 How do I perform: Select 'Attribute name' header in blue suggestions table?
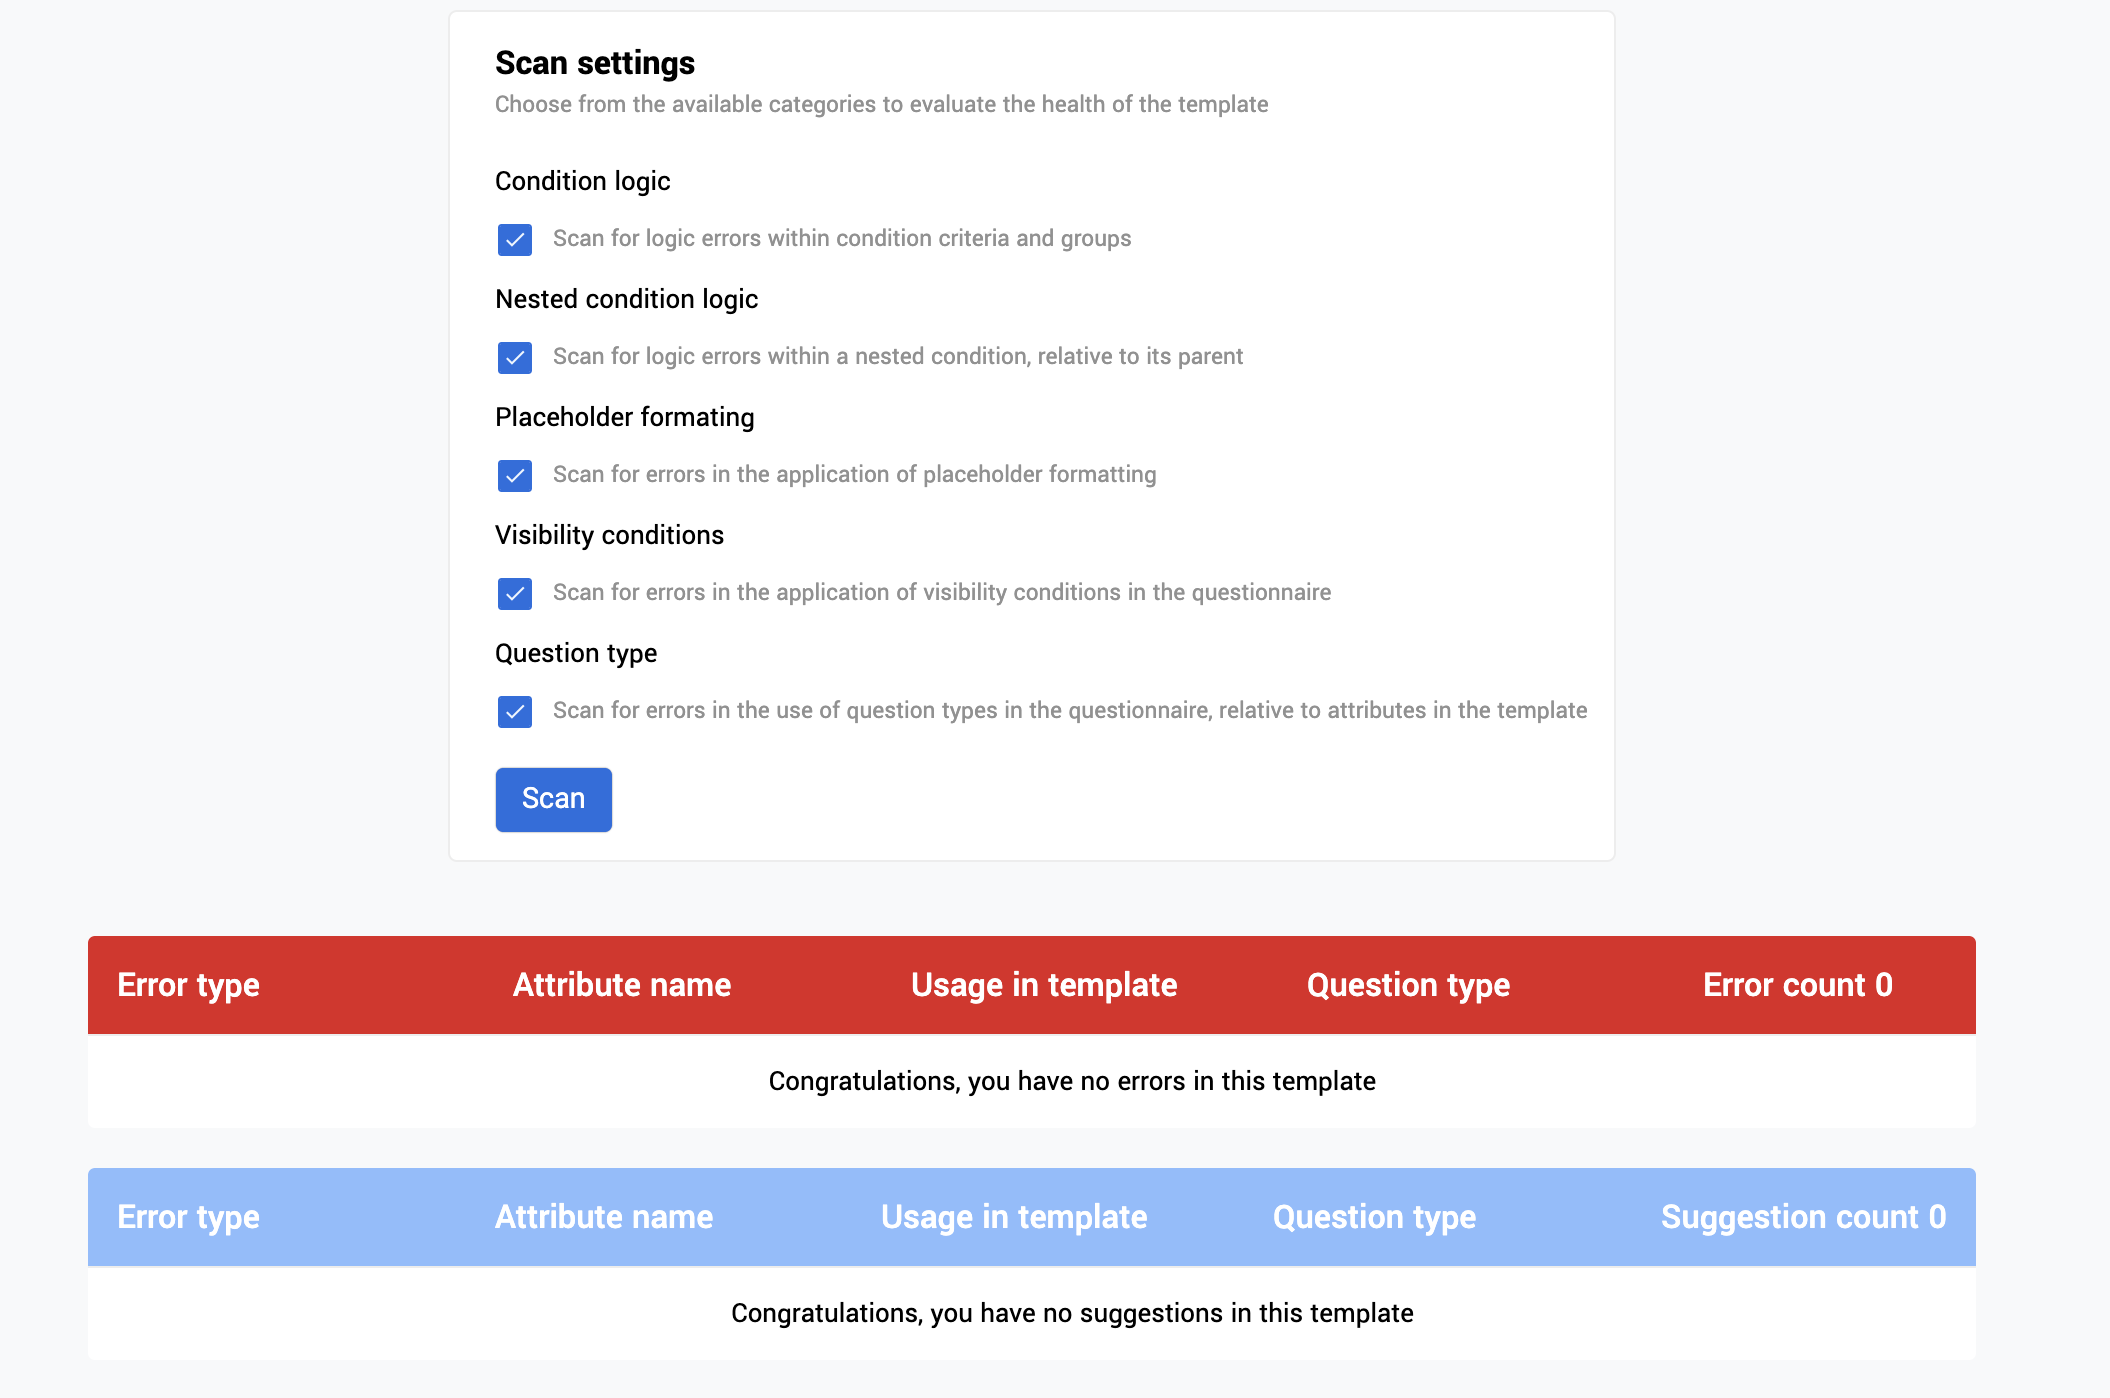click(604, 1217)
